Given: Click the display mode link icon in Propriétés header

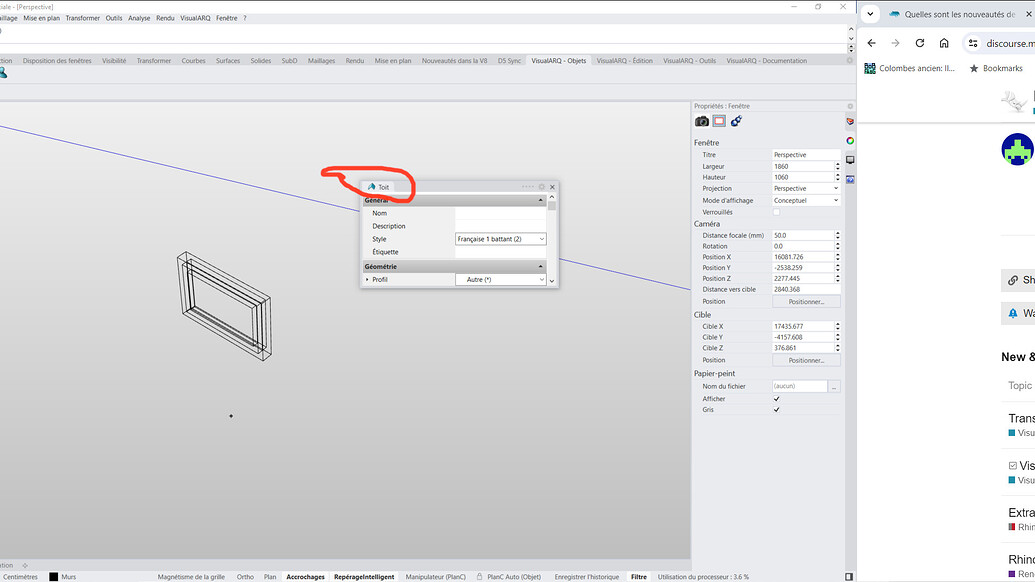Looking at the screenshot, I should [x=737, y=121].
